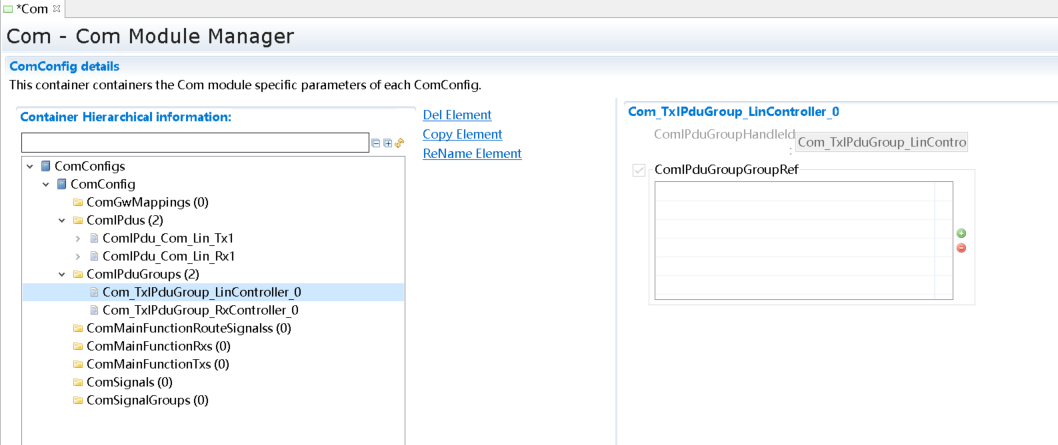The width and height of the screenshot is (1058, 445).
Task: Click the Del Element link
Action: pyautogui.click(x=457, y=115)
